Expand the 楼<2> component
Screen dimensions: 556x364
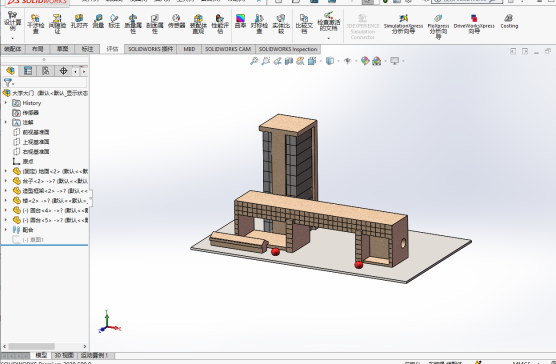6,200
